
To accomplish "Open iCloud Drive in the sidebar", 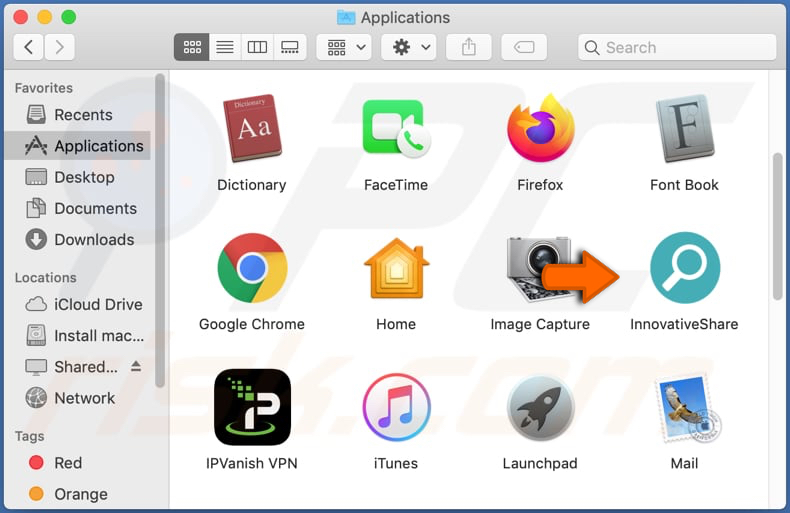I will [x=78, y=304].
